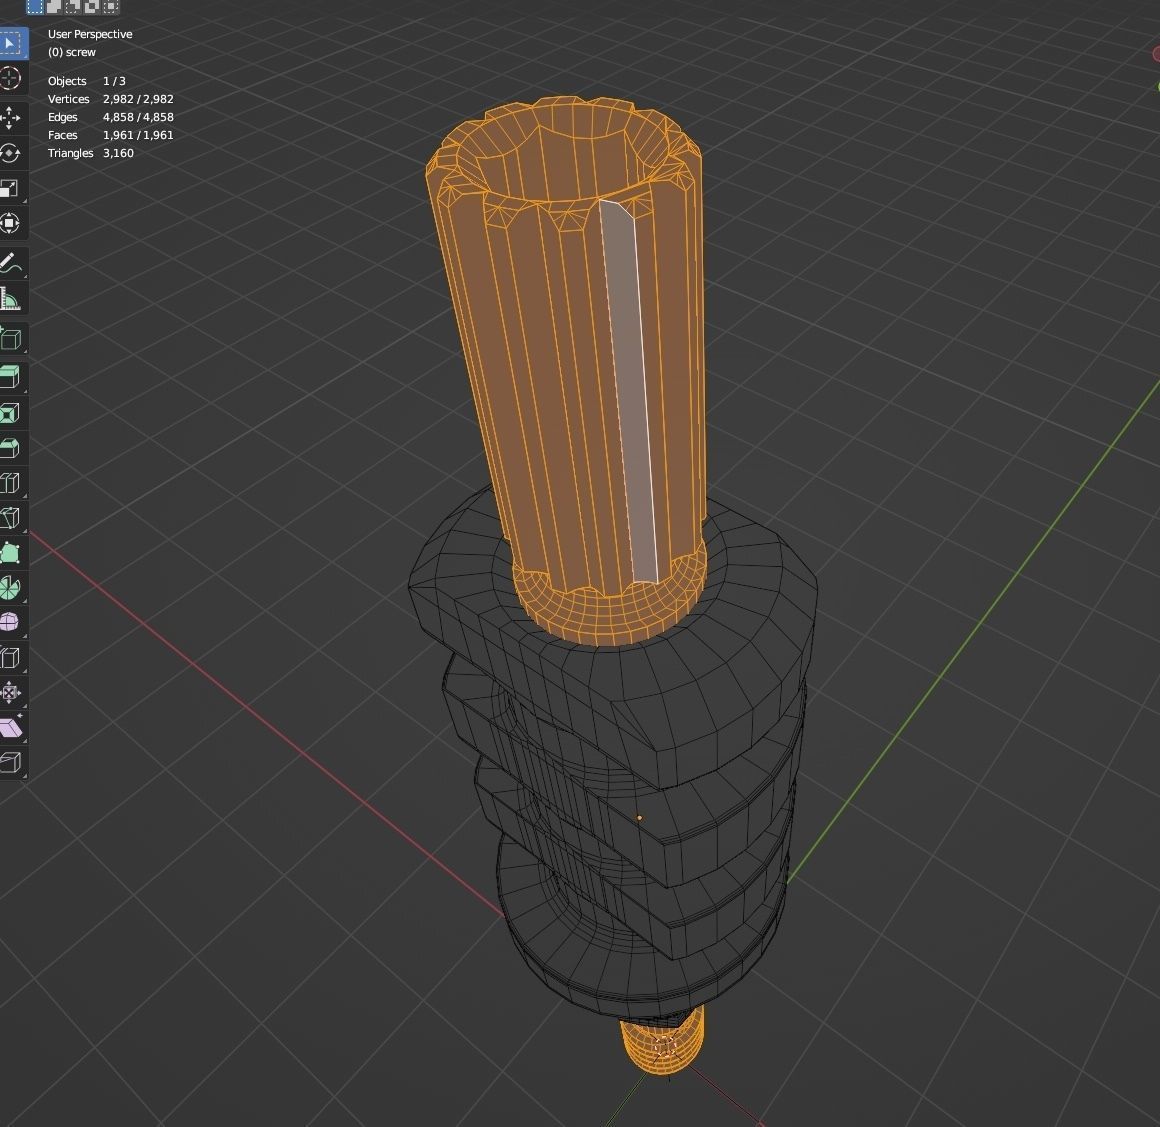Switch selection mode to Intersect

point(110,7)
